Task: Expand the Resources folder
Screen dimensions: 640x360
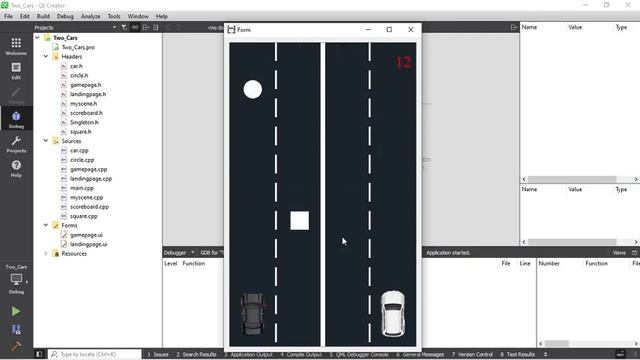Action: tap(46, 253)
